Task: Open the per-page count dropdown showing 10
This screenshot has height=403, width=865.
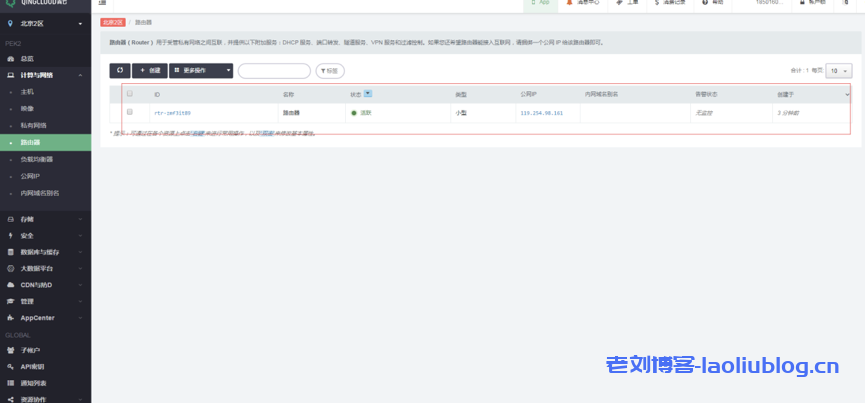Action: click(x=839, y=71)
